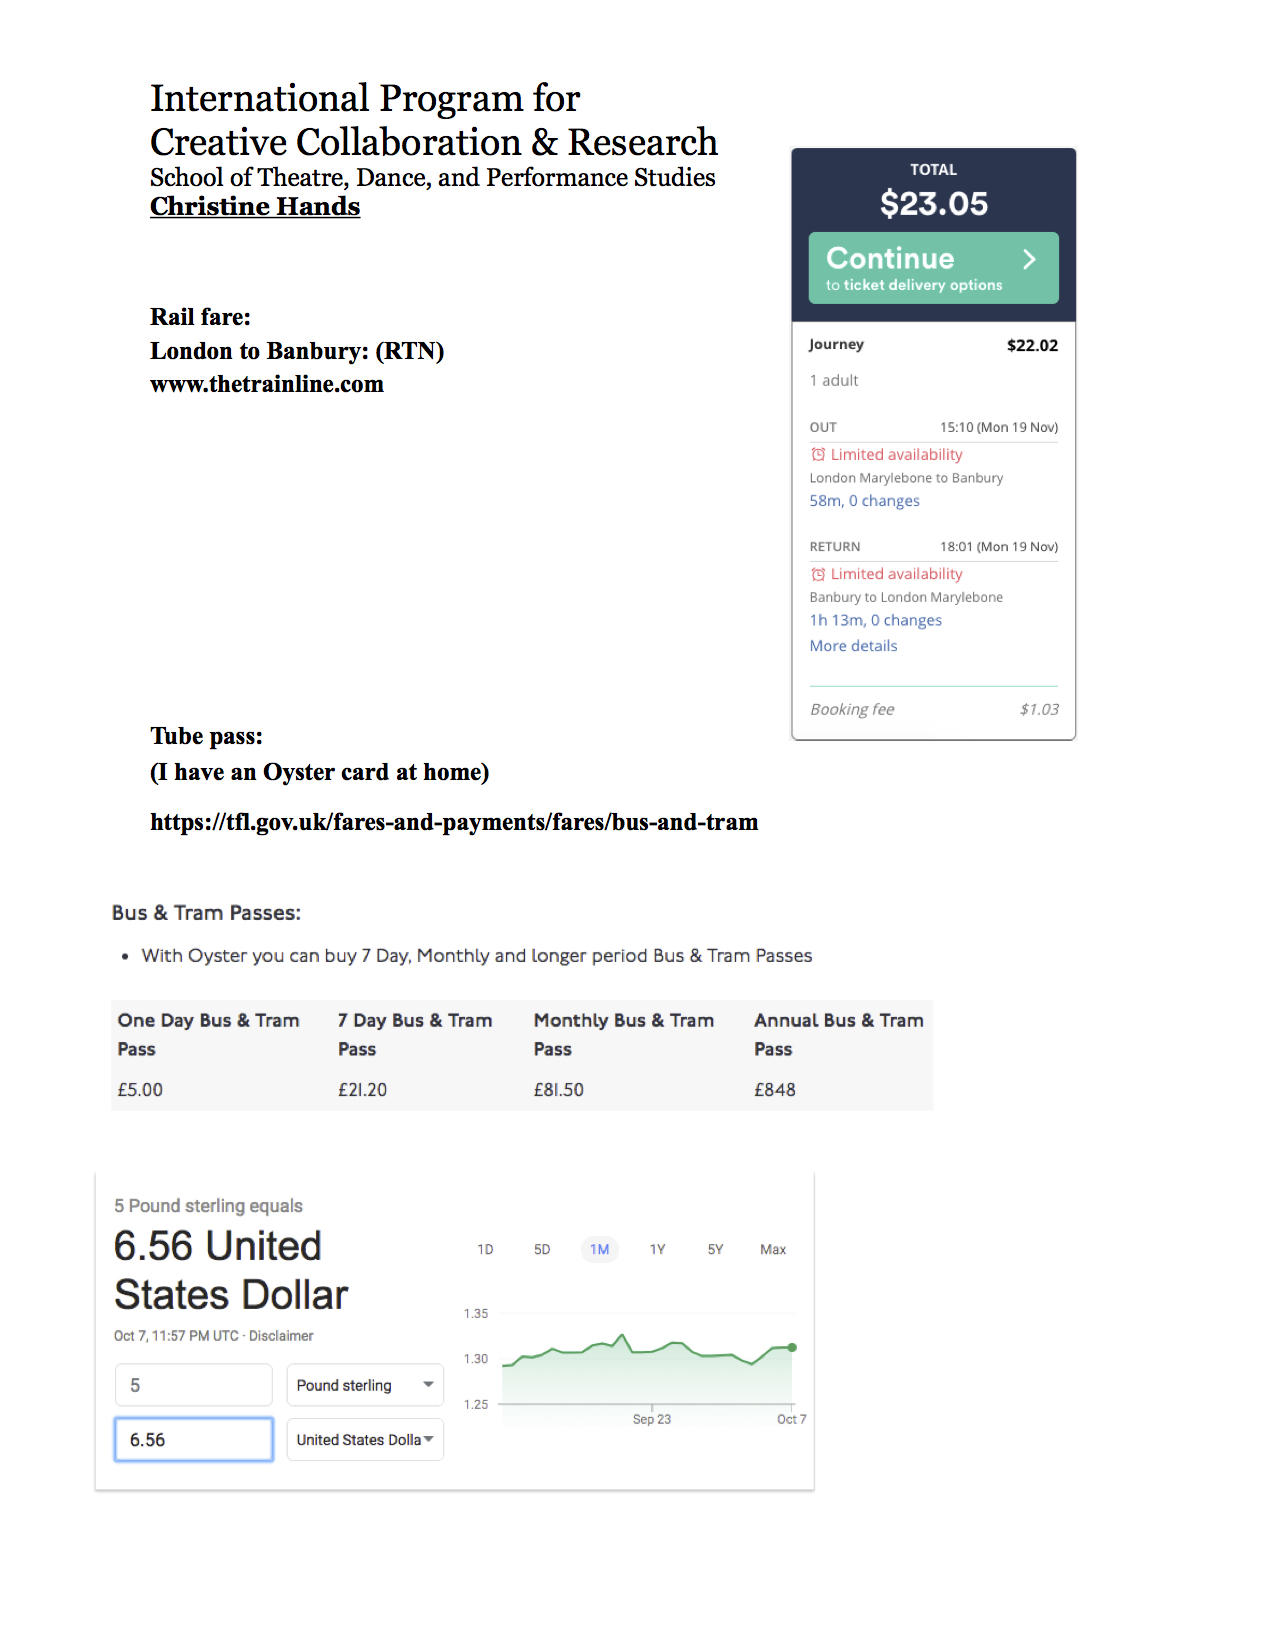Click the '1 adult' passenger text
Viewport: 1275px width, 1650px height.
click(x=834, y=381)
